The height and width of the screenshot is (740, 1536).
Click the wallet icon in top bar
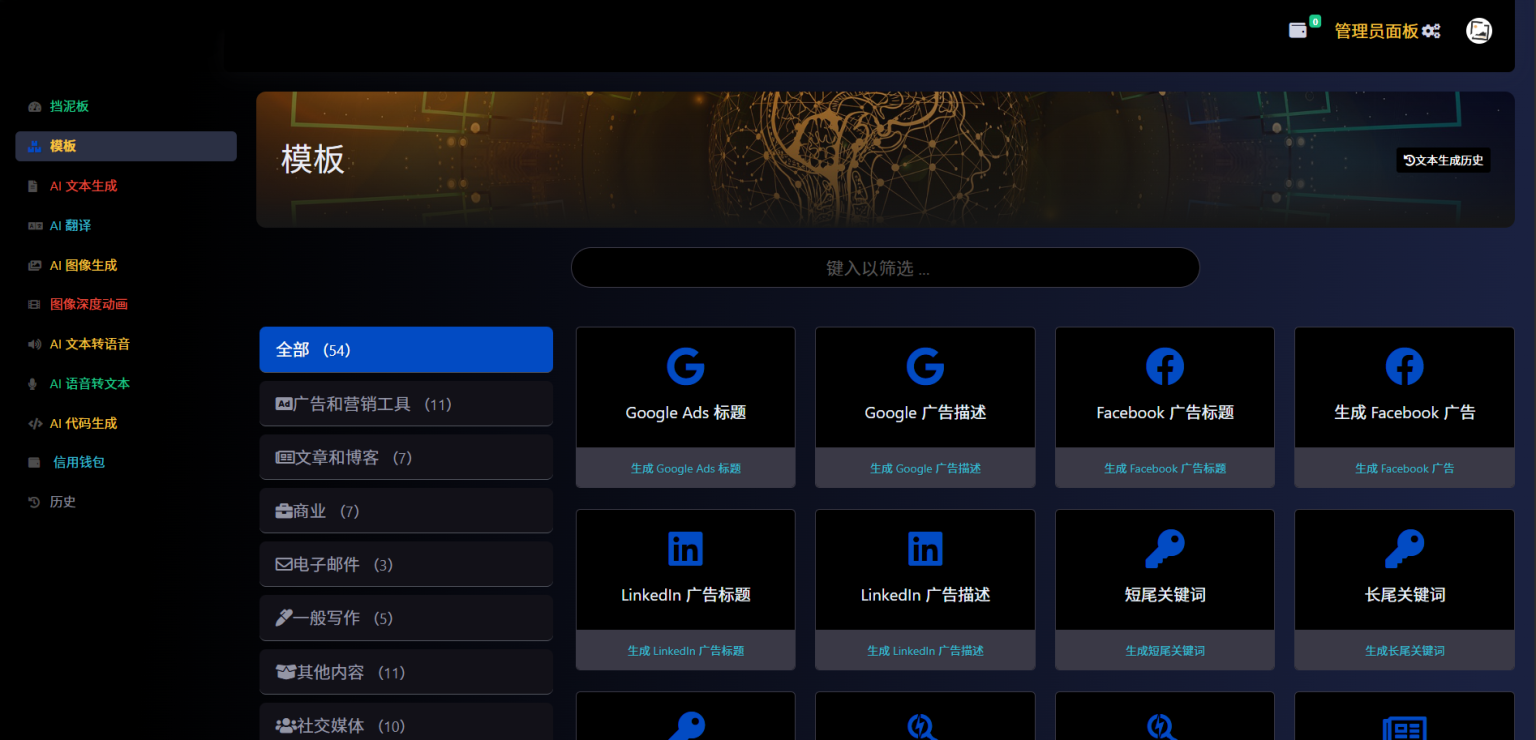(x=1298, y=31)
